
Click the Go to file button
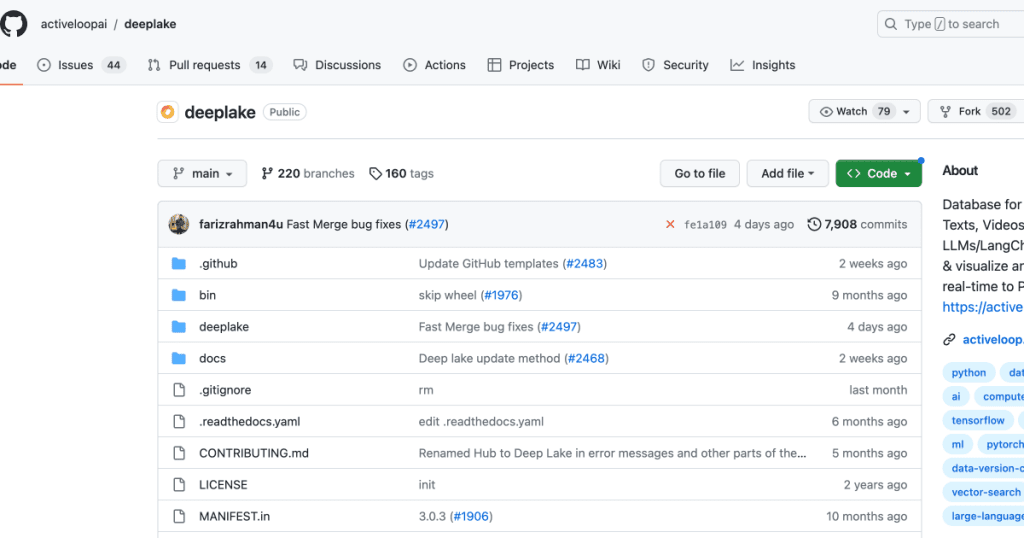point(699,174)
